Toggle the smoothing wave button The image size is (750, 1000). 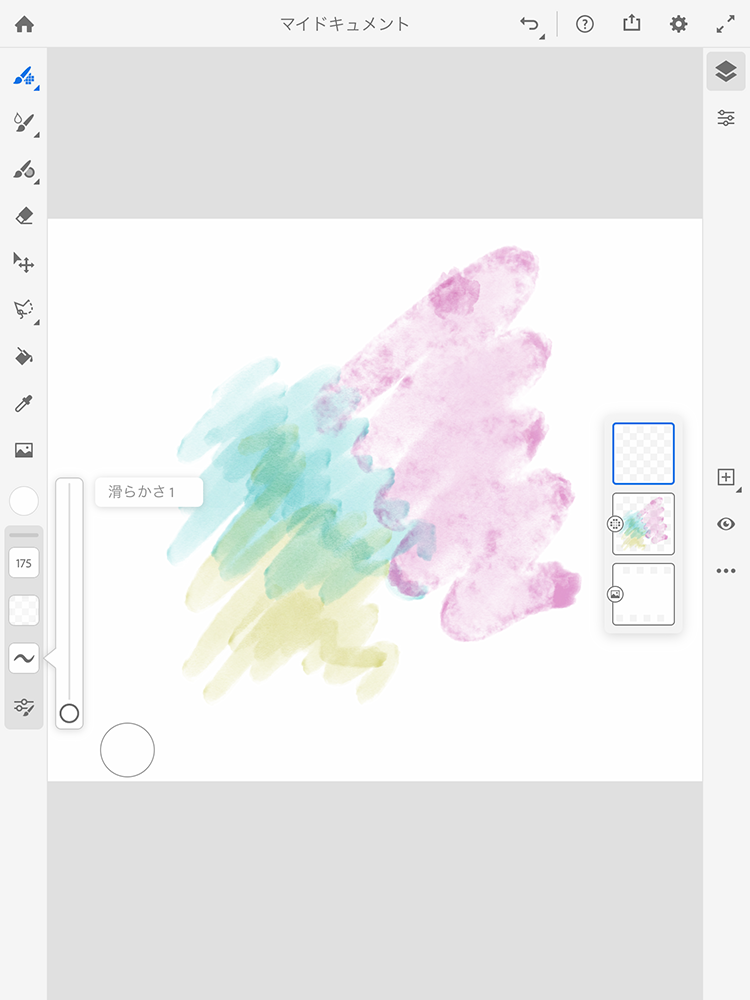point(24,658)
